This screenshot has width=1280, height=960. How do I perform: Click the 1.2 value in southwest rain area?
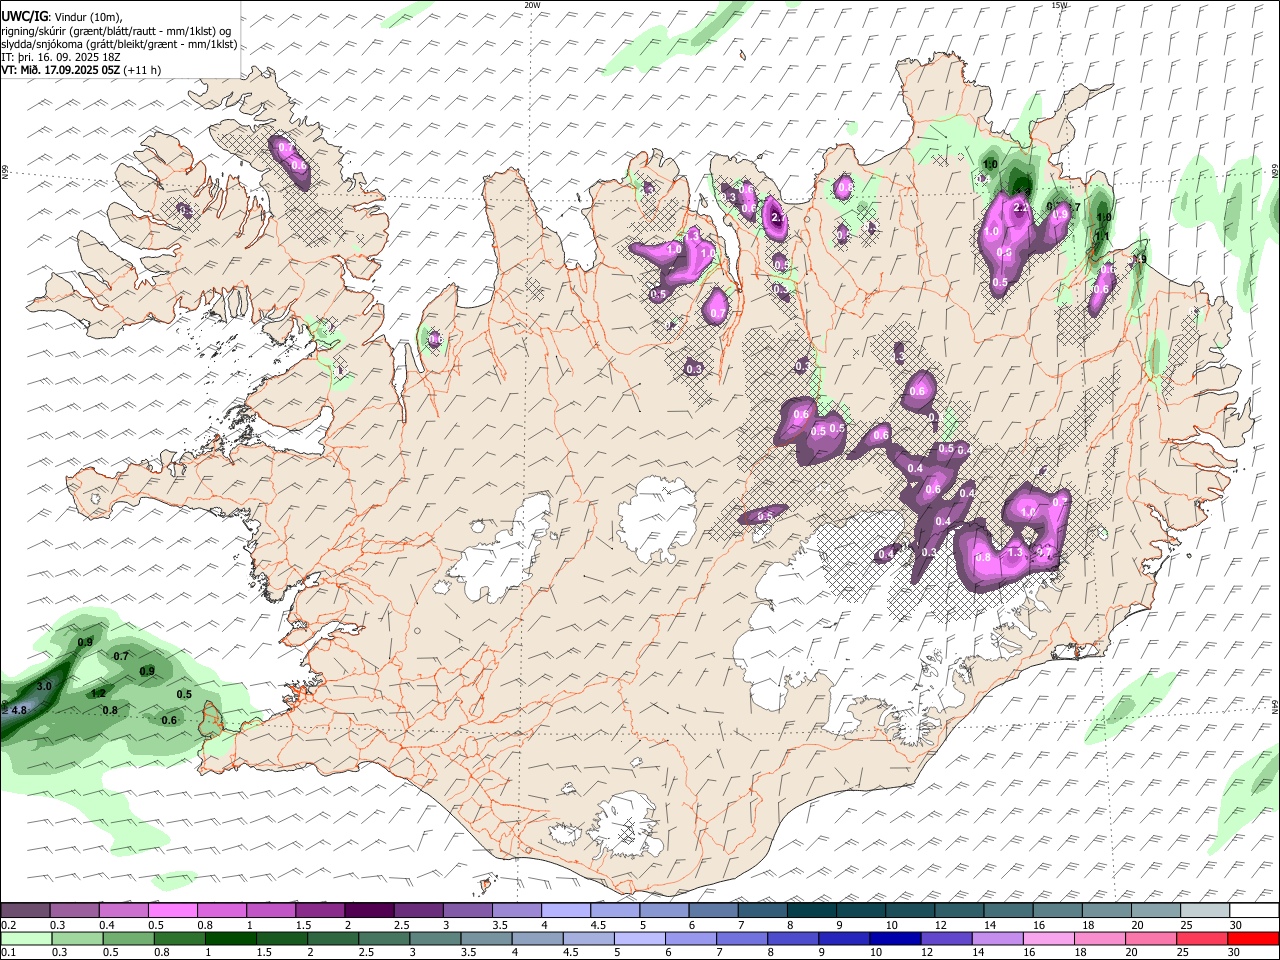(x=98, y=693)
